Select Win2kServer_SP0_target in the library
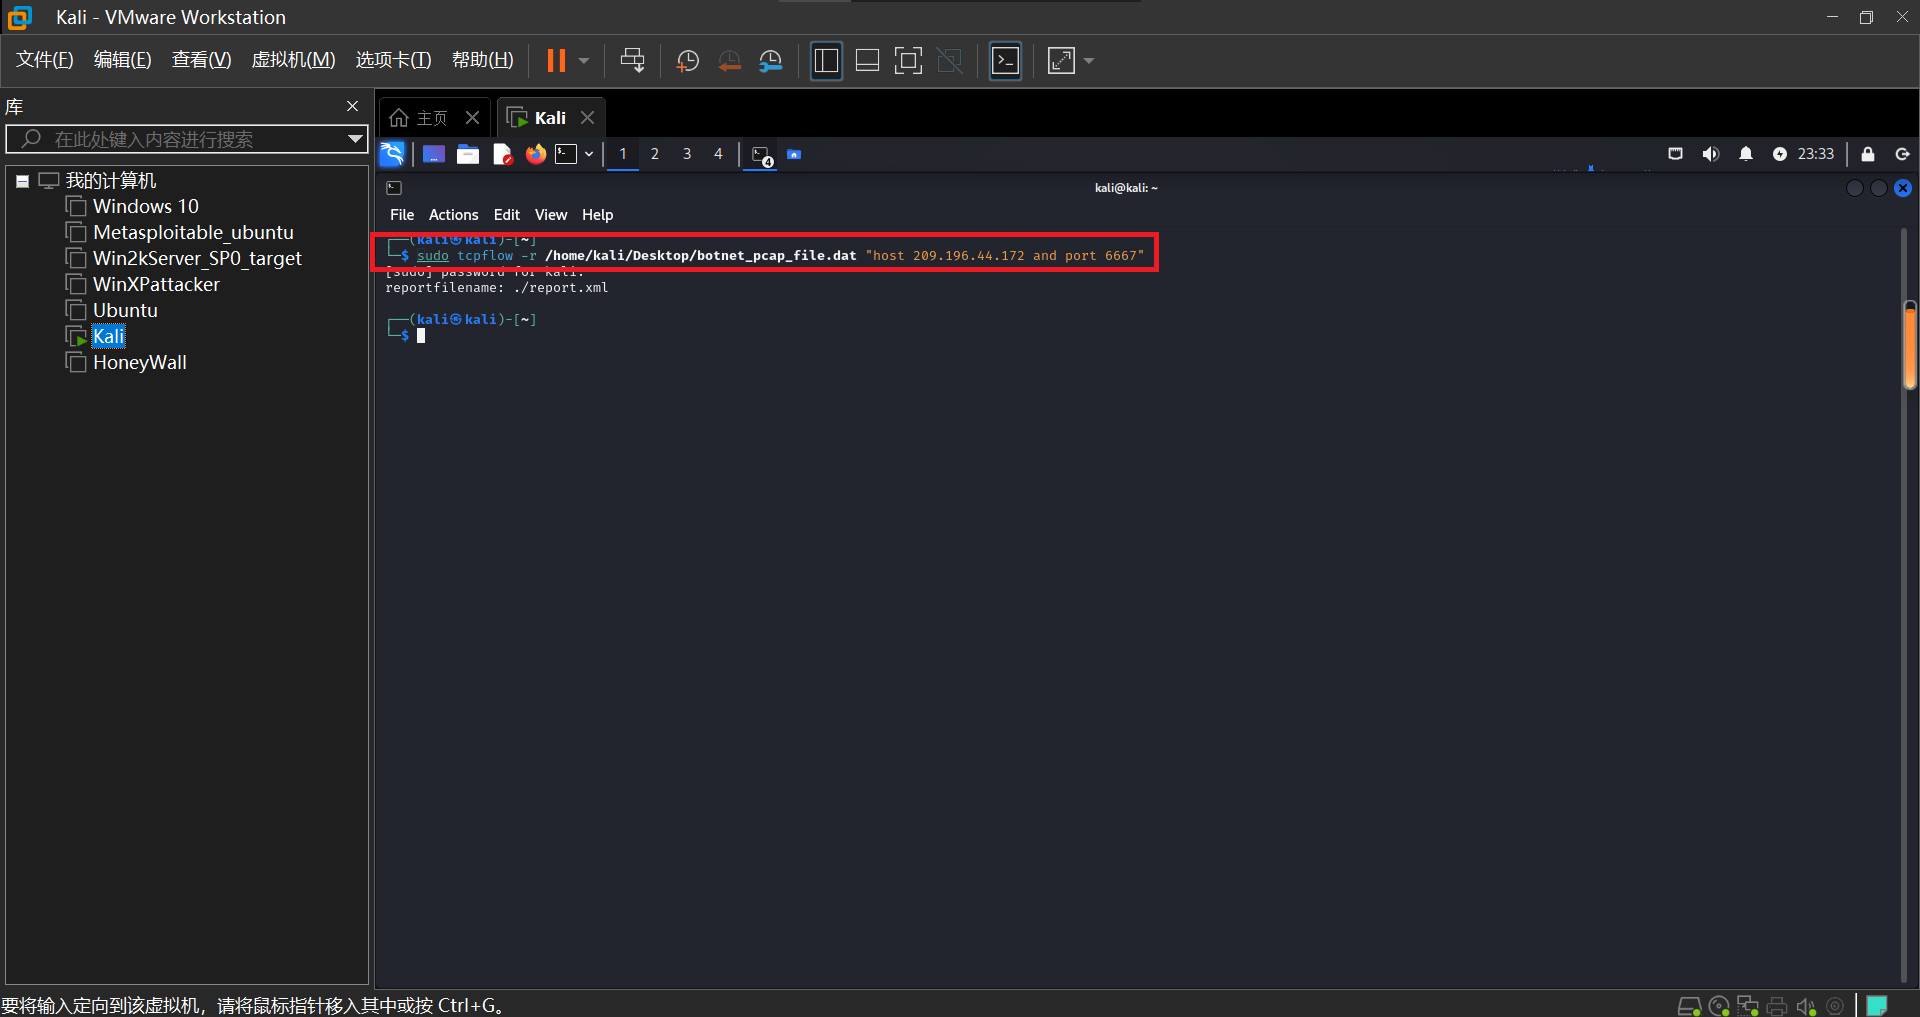Viewport: 1920px width, 1017px height. coord(197,258)
